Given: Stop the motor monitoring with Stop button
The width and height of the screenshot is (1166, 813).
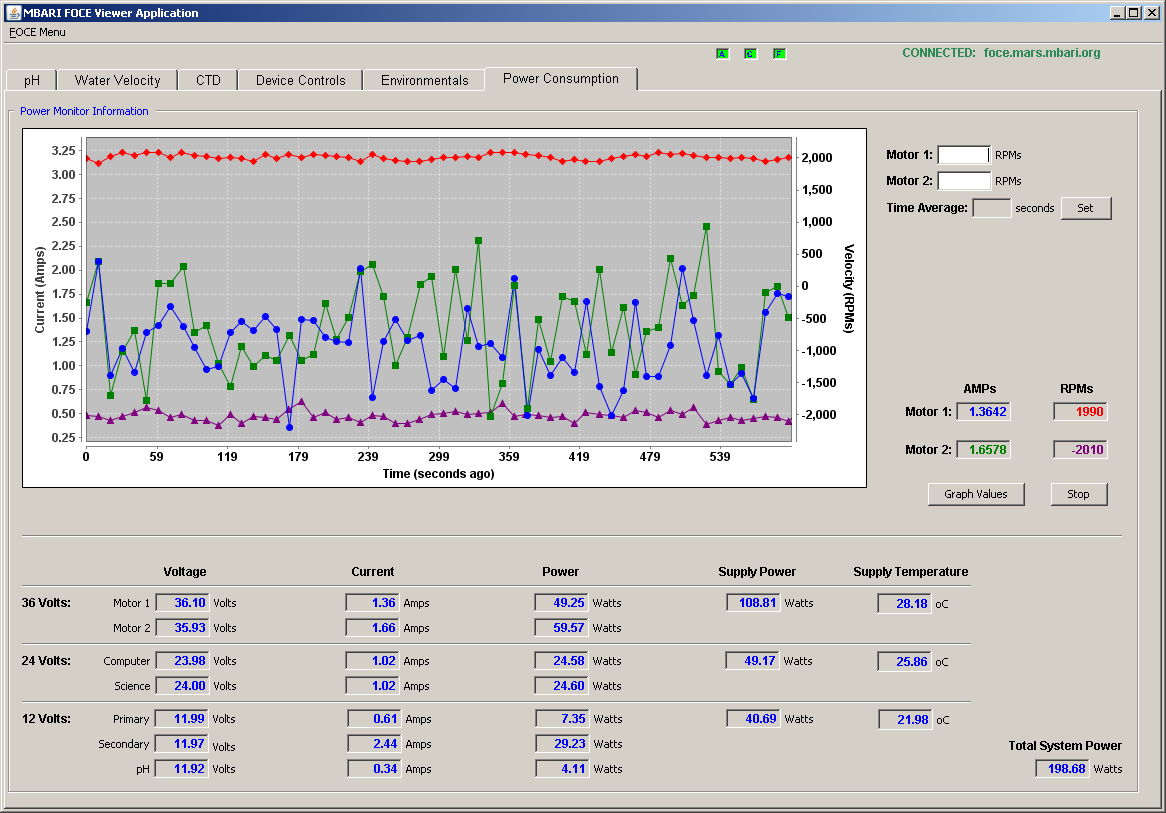Looking at the screenshot, I should pos(1078,494).
